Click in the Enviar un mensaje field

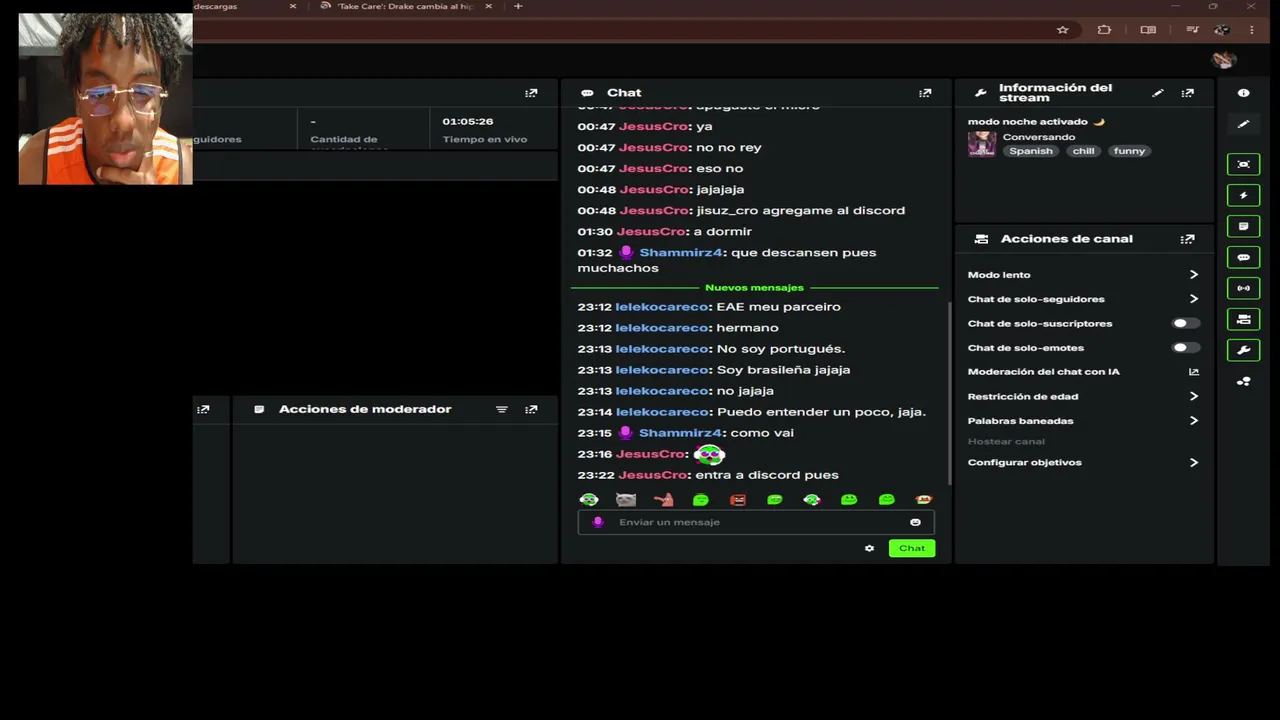[x=756, y=522]
